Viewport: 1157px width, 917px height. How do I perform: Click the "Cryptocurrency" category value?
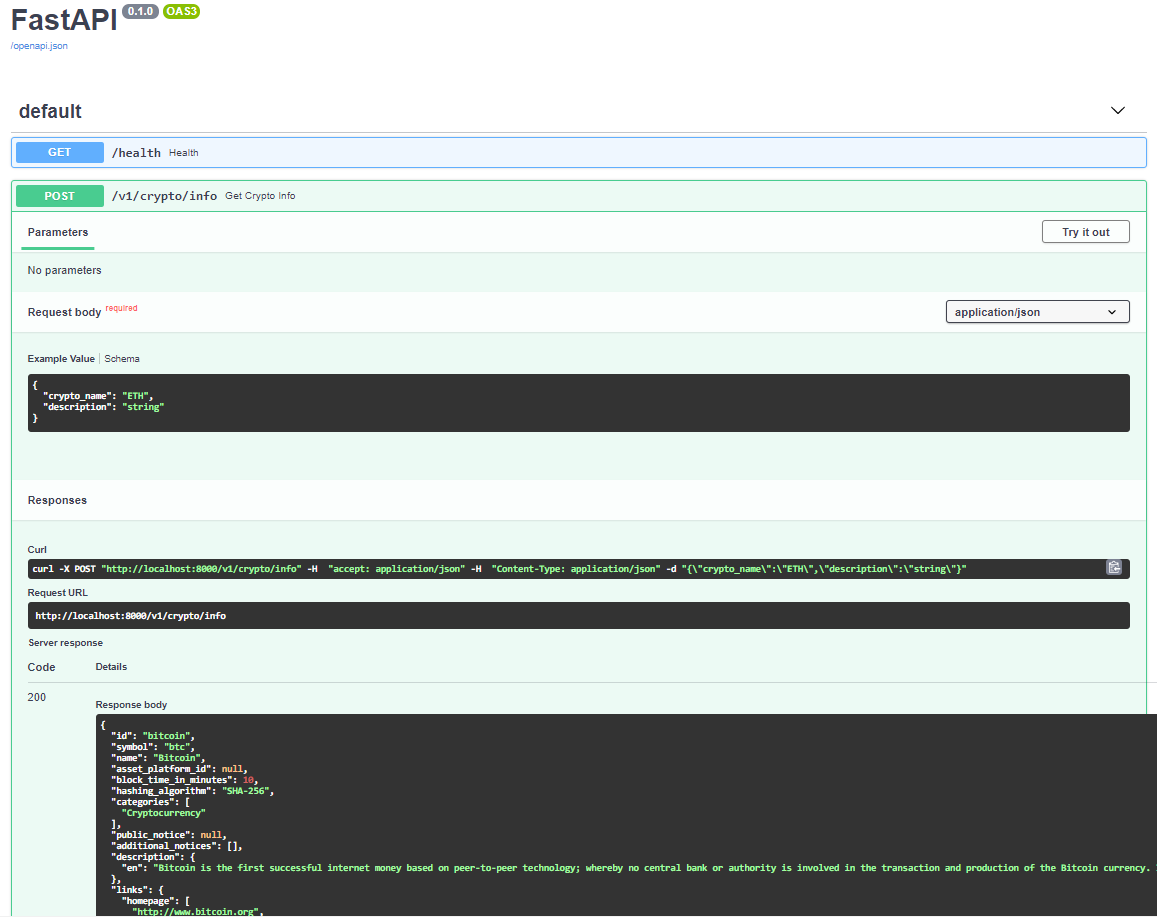[x=163, y=813]
